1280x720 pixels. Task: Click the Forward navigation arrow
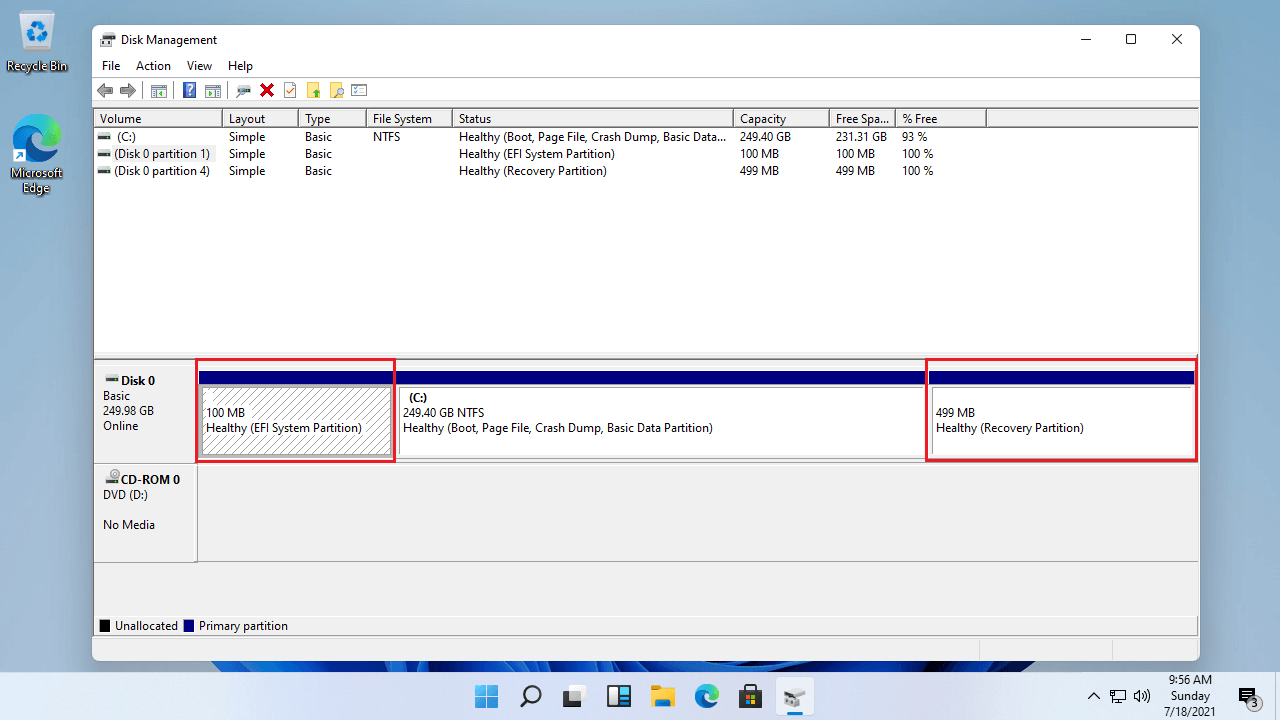click(x=128, y=90)
